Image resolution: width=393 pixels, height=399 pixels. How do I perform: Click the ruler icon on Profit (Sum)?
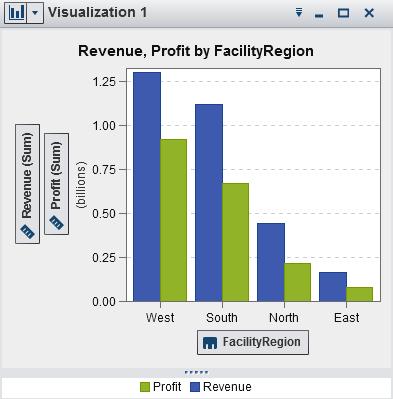[56, 223]
